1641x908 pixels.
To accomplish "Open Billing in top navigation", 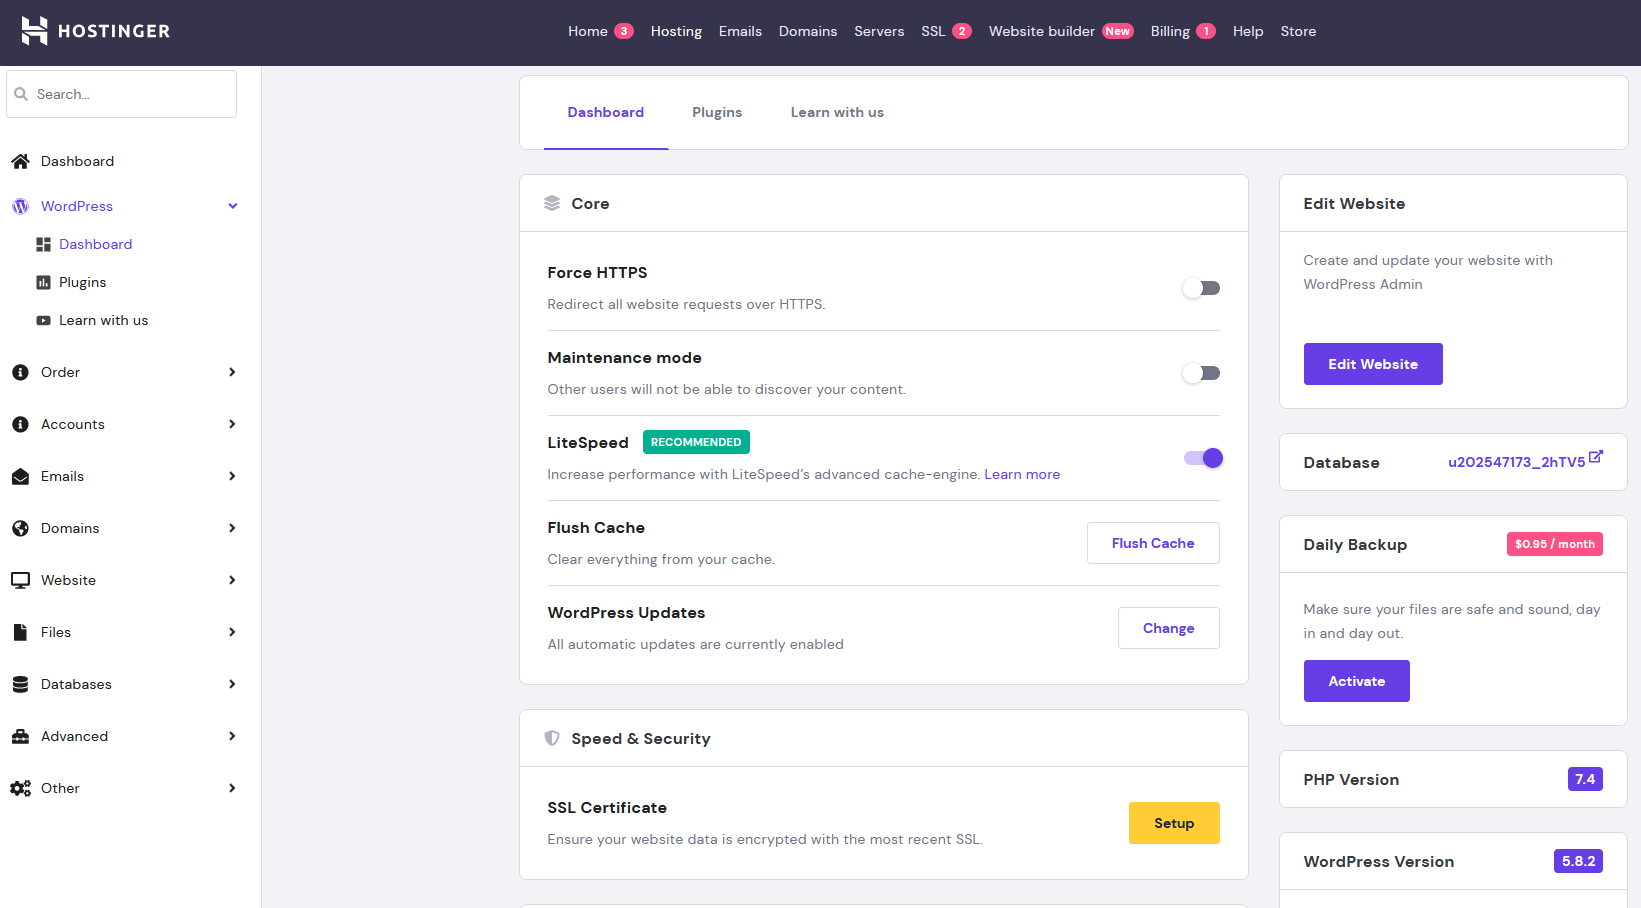I will click(1170, 31).
